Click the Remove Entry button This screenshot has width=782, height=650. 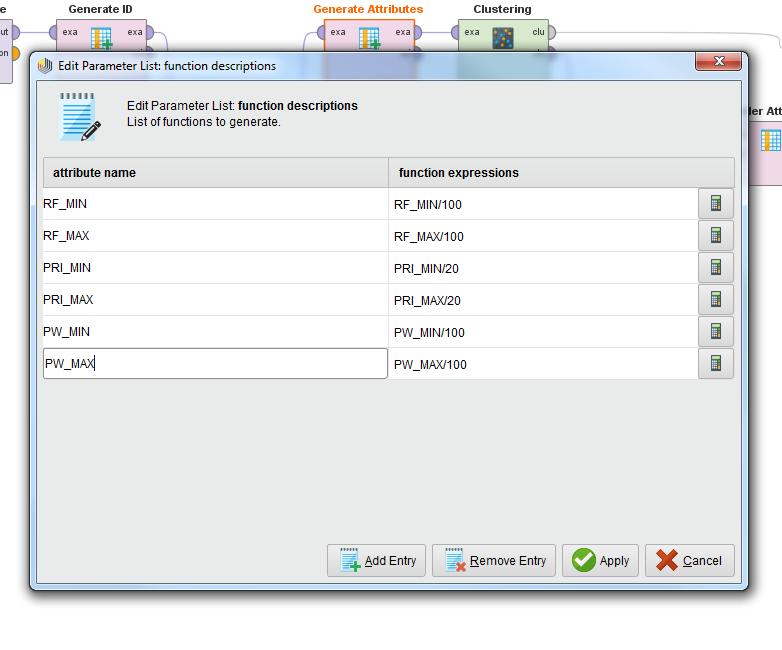(x=494, y=561)
